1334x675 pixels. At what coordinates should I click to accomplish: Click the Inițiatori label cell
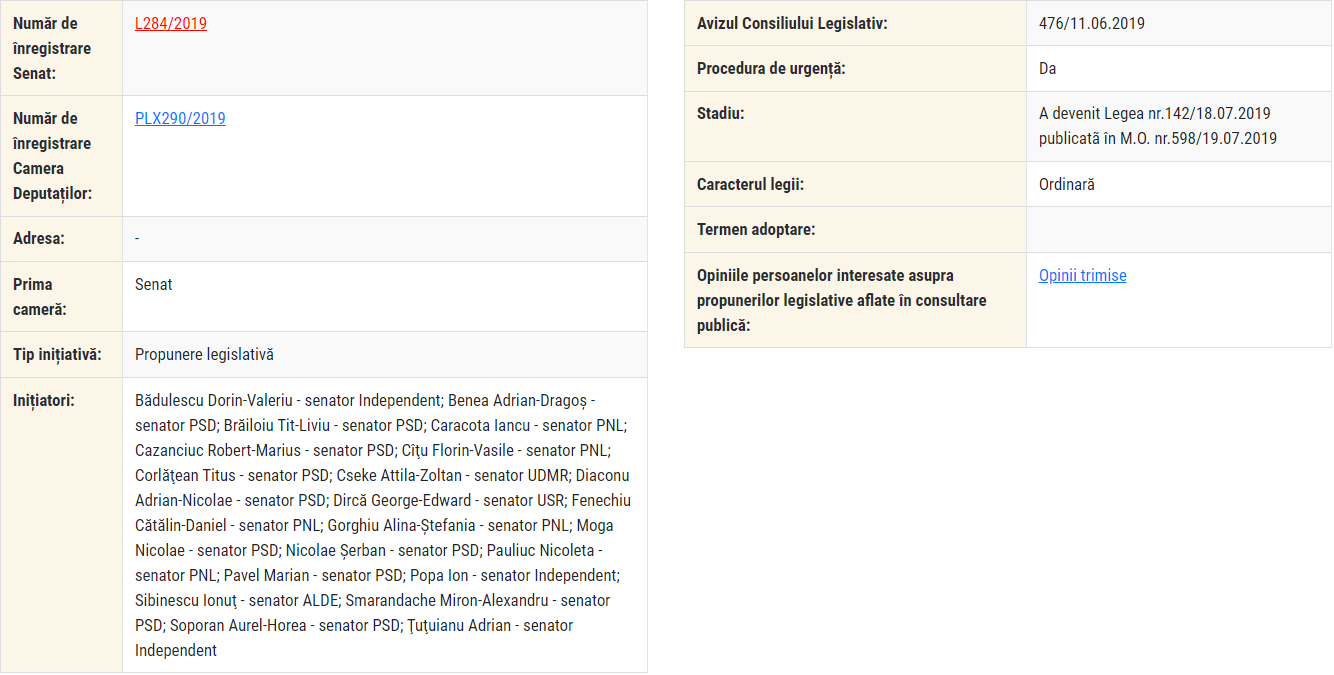44,401
